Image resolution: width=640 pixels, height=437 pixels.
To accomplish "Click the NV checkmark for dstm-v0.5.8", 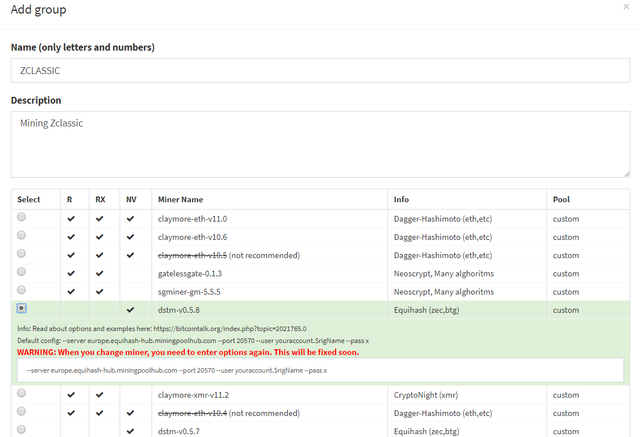I will (130, 310).
